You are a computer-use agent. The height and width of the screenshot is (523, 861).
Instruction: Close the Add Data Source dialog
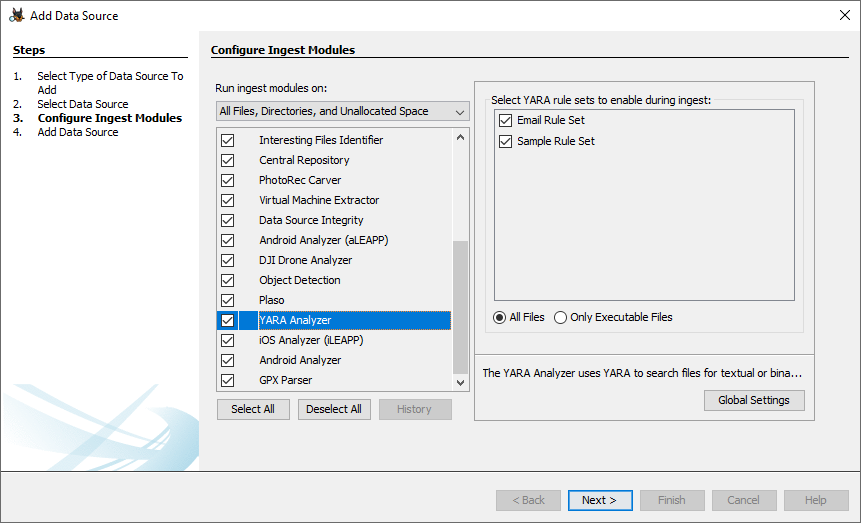844,15
